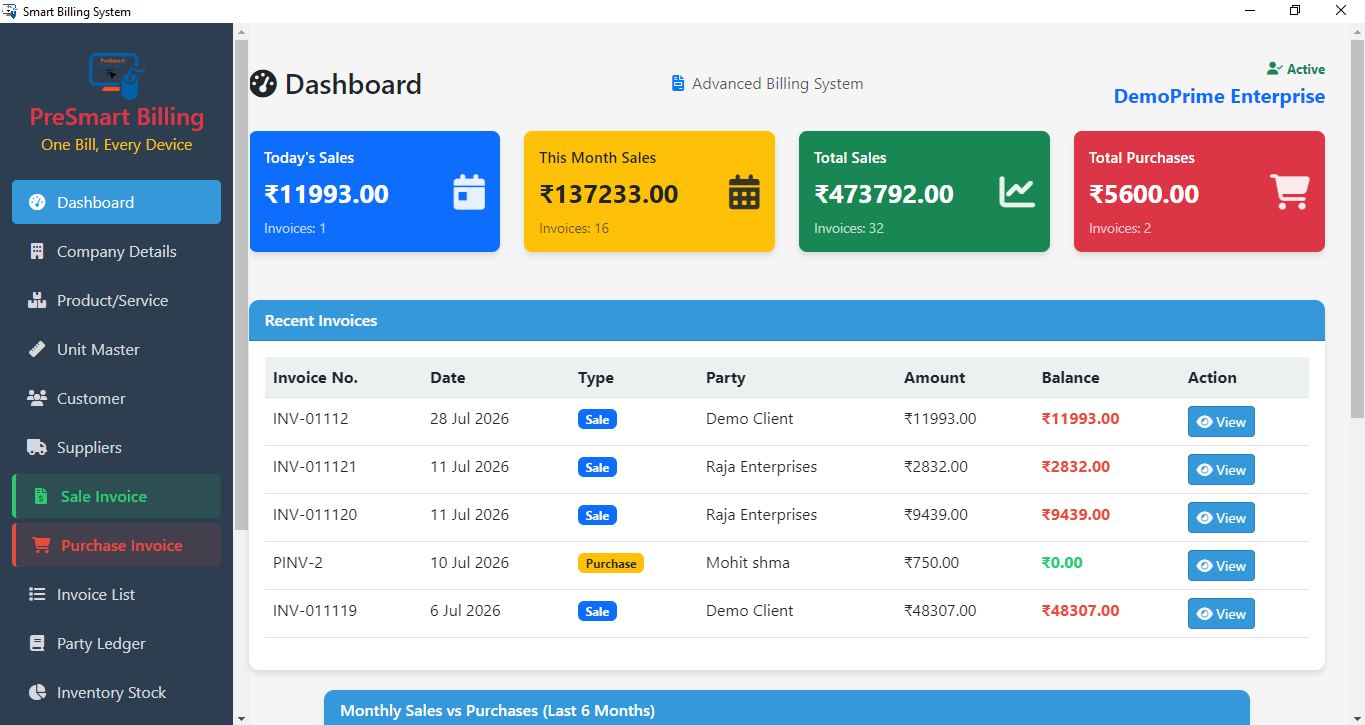Click the user check icon next to Active
The height and width of the screenshot is (725, 1365).
coord(1274,69)
